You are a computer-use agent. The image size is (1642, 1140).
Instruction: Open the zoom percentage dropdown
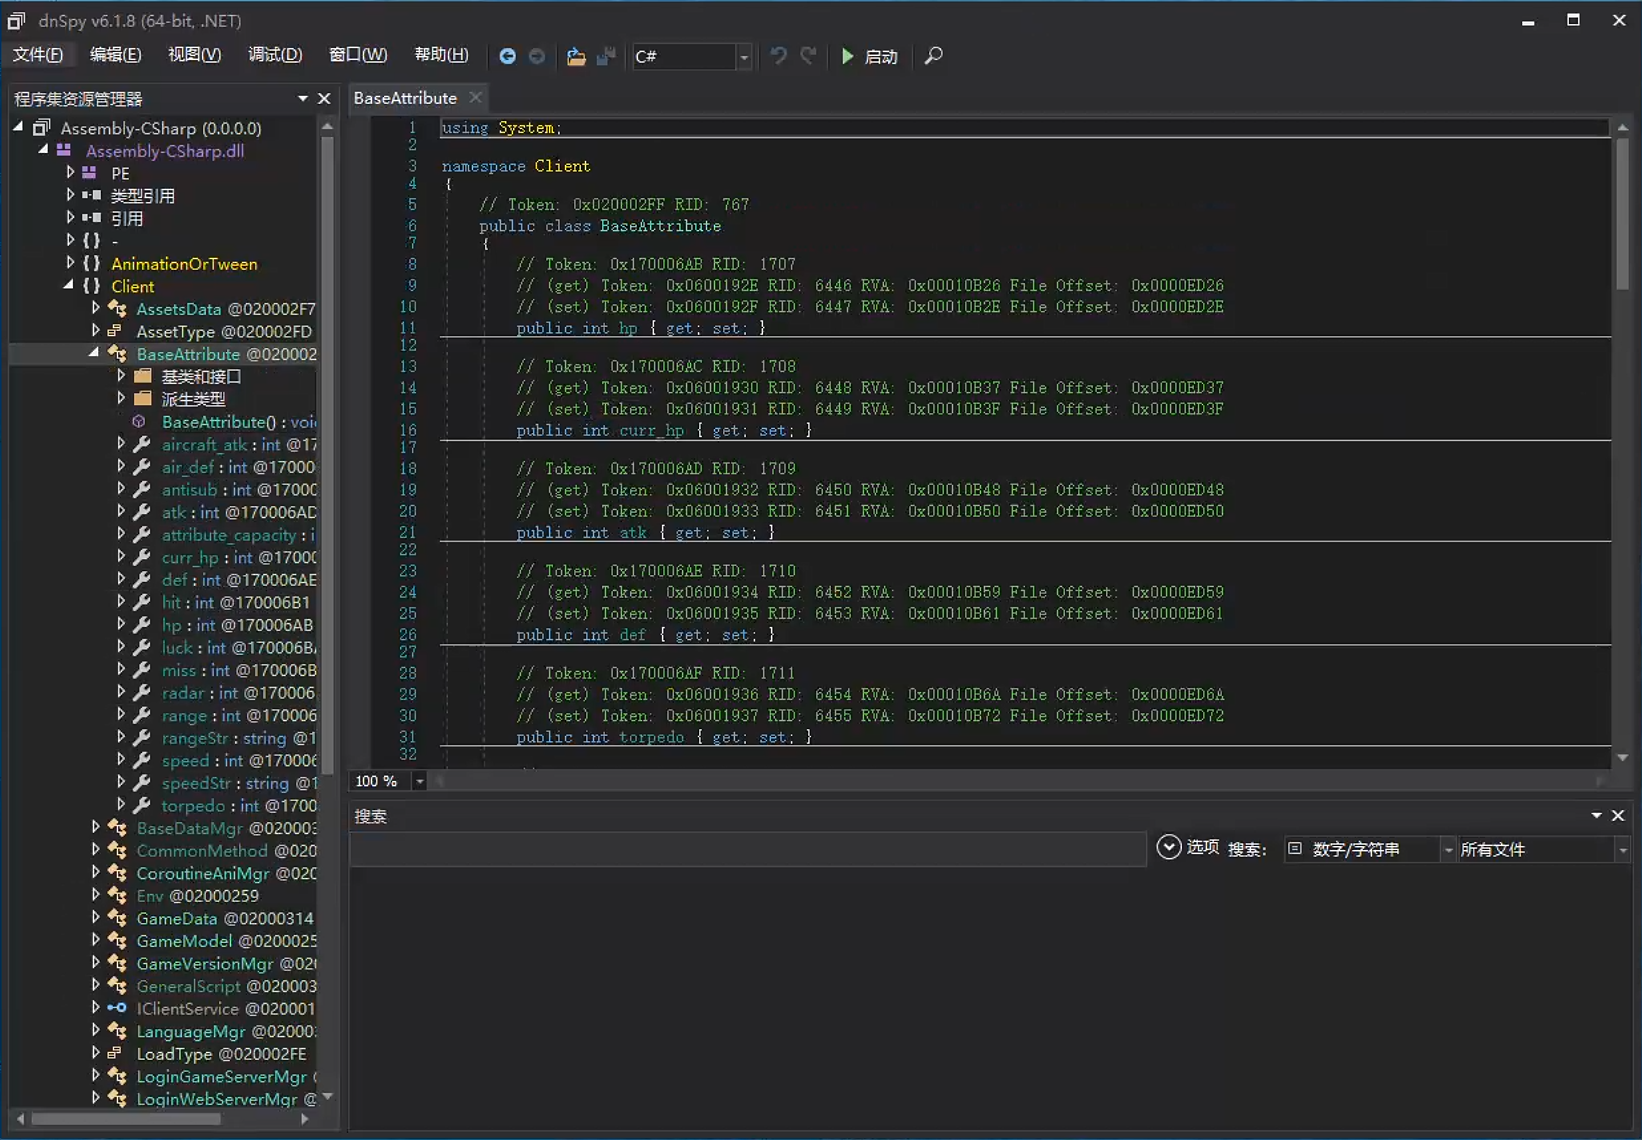click(419, 781)
